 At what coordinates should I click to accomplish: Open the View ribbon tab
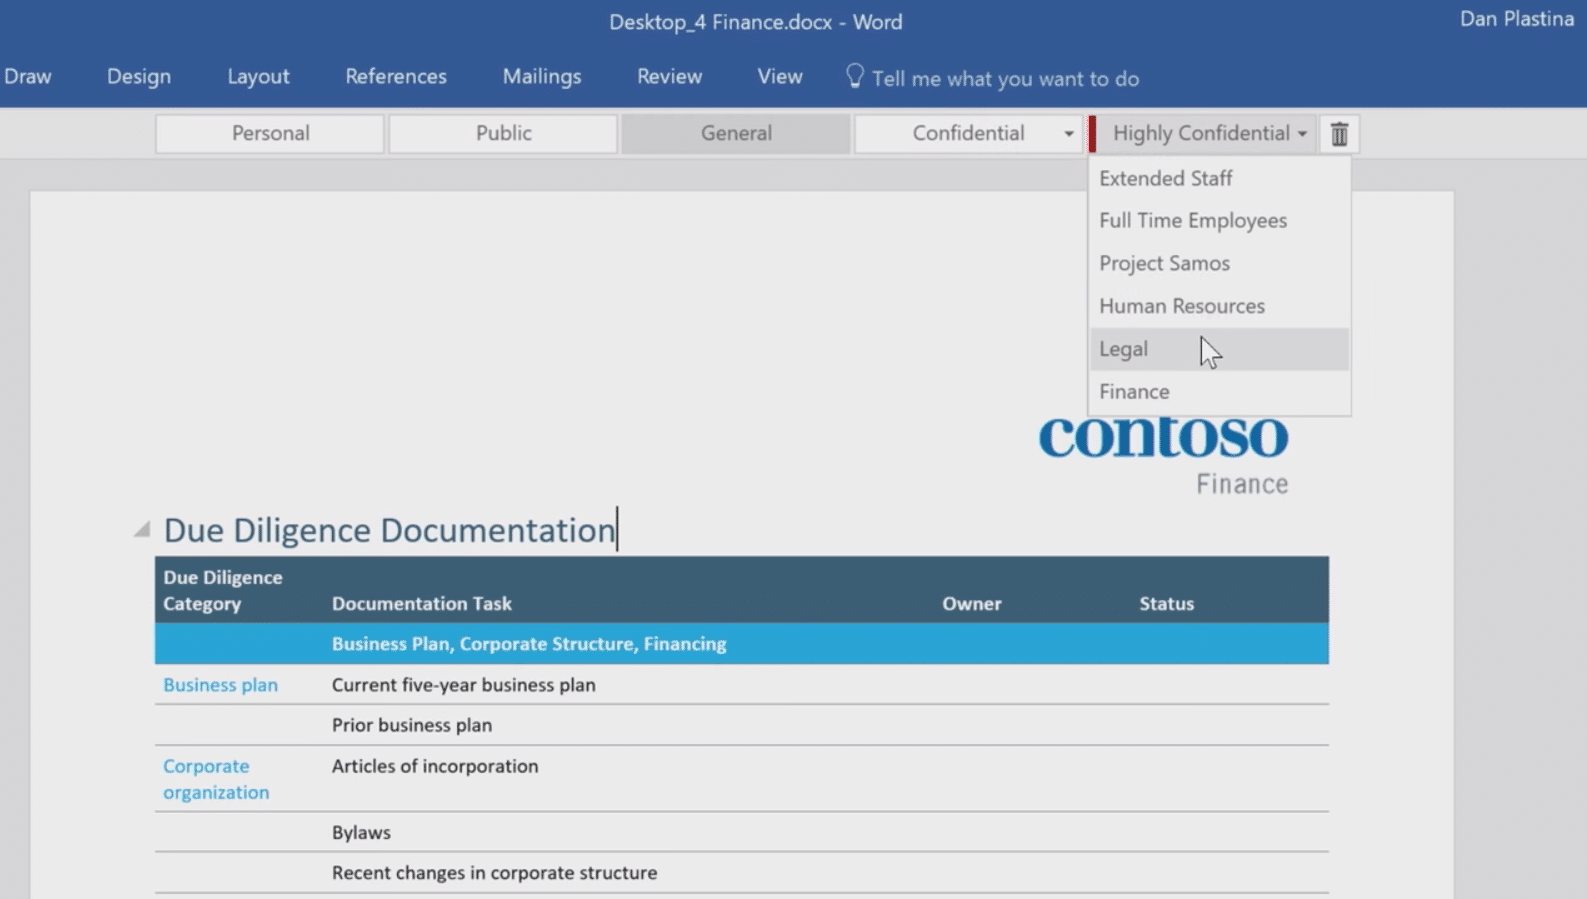(780, 76)
